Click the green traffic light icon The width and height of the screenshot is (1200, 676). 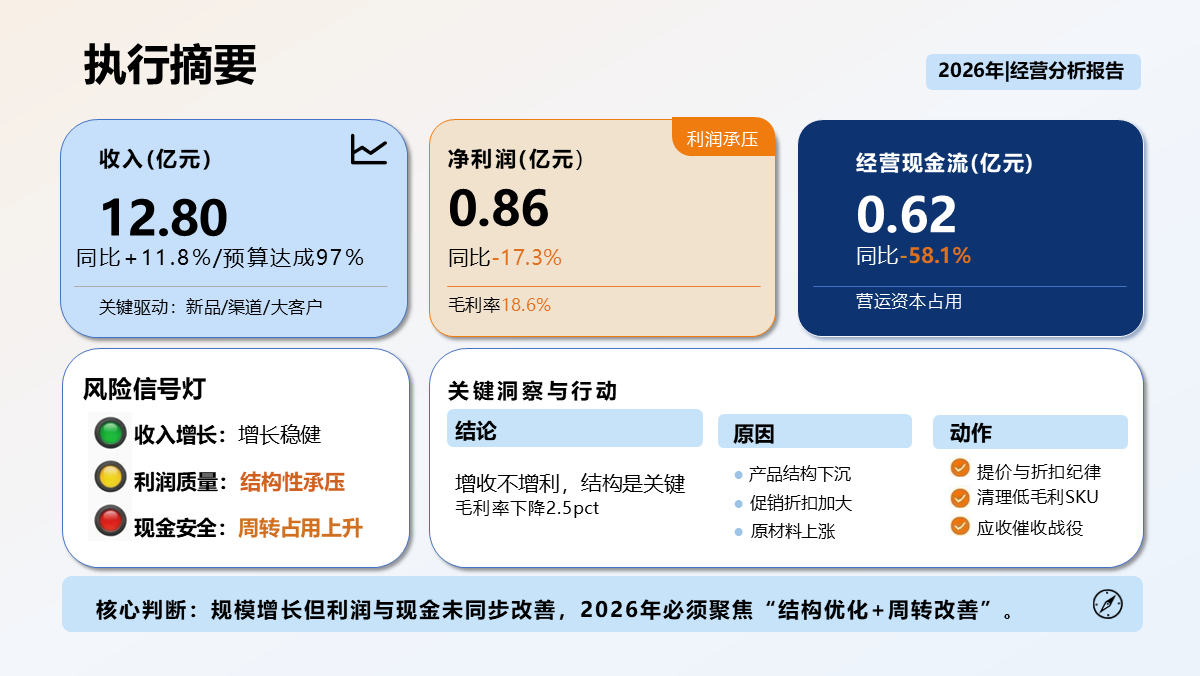click(110, 434)
